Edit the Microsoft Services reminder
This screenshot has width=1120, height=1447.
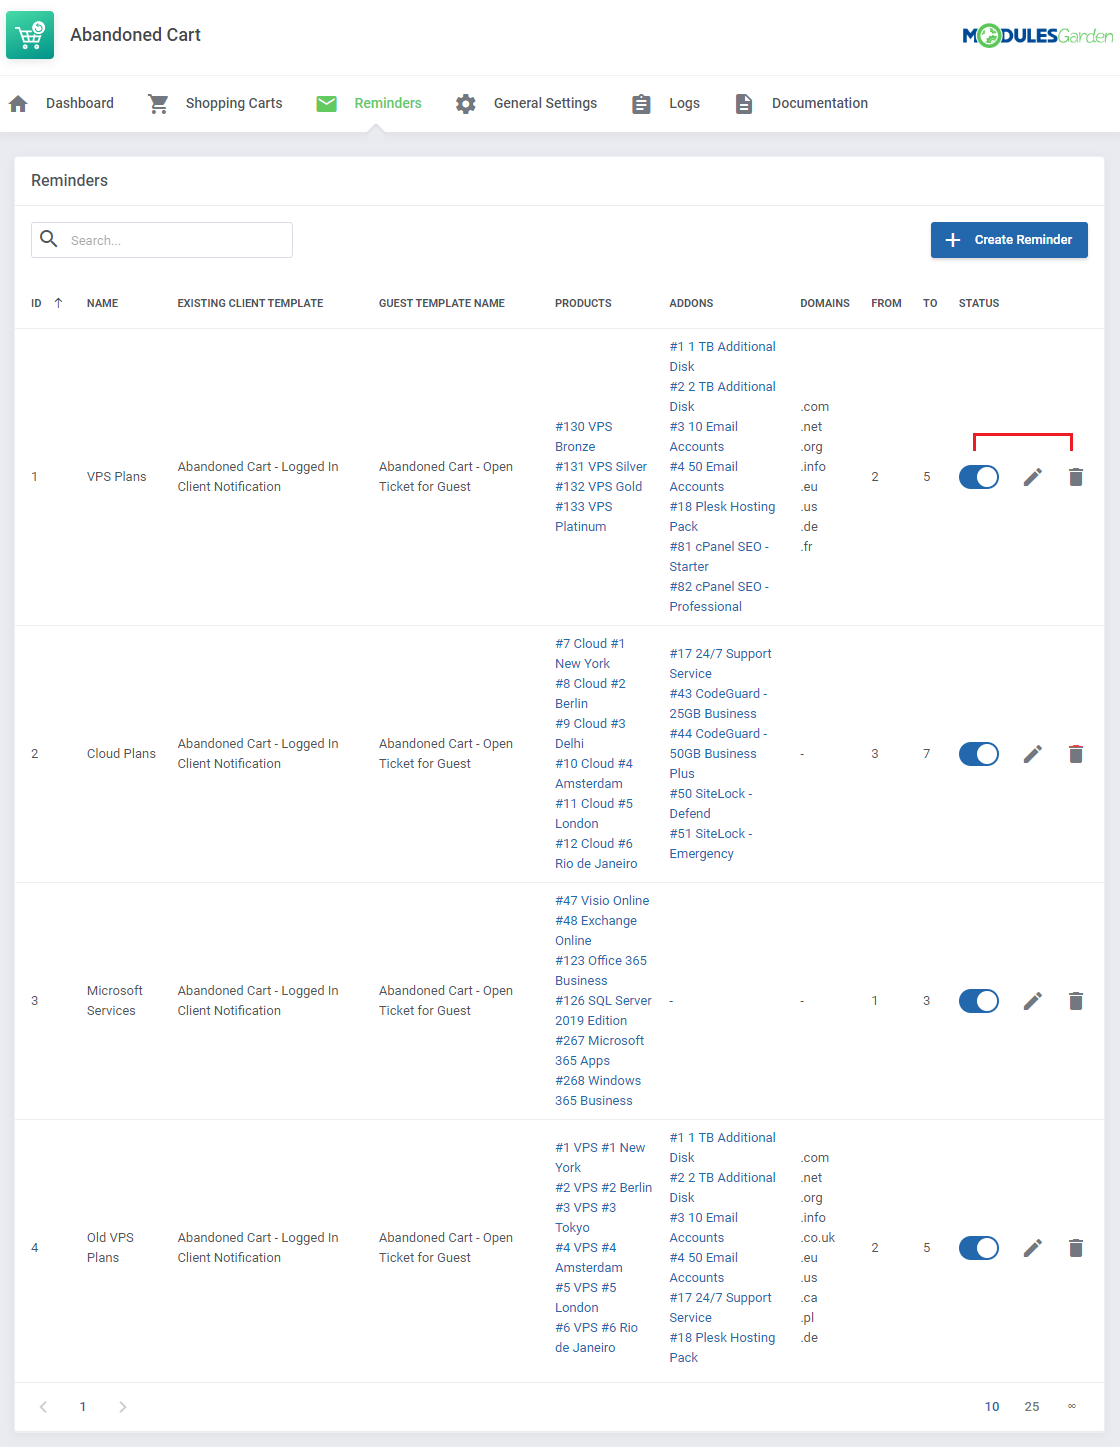[x=1033, y=1001]
